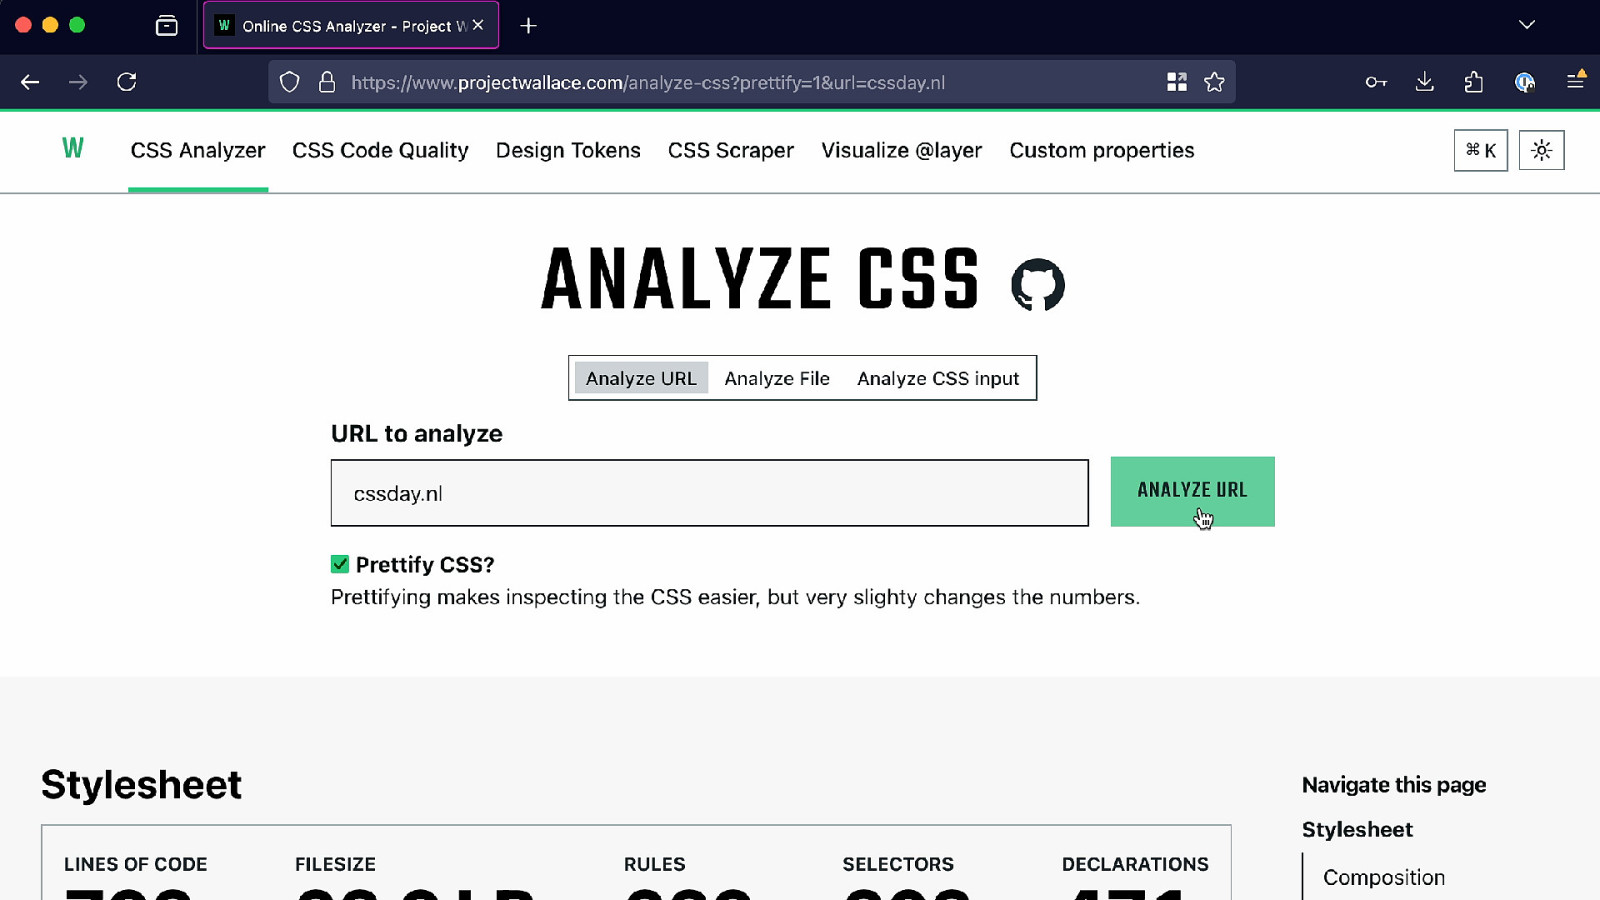Screen dimensions: 1600x900
Task: Close the Online CSS Analyzer tab
Action: tap(478, 25)
